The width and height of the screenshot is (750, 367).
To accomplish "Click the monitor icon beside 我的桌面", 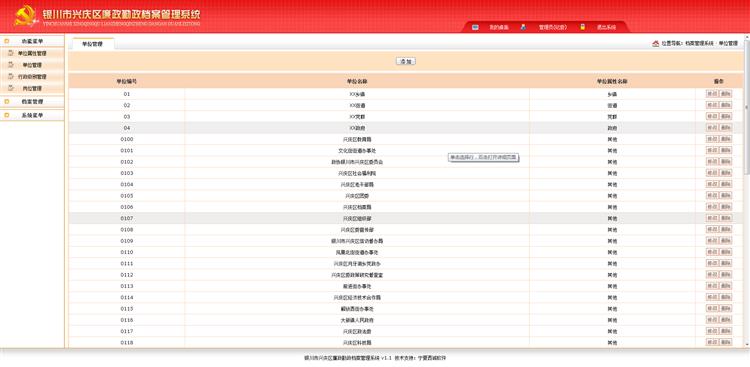I will click(475, 27).
